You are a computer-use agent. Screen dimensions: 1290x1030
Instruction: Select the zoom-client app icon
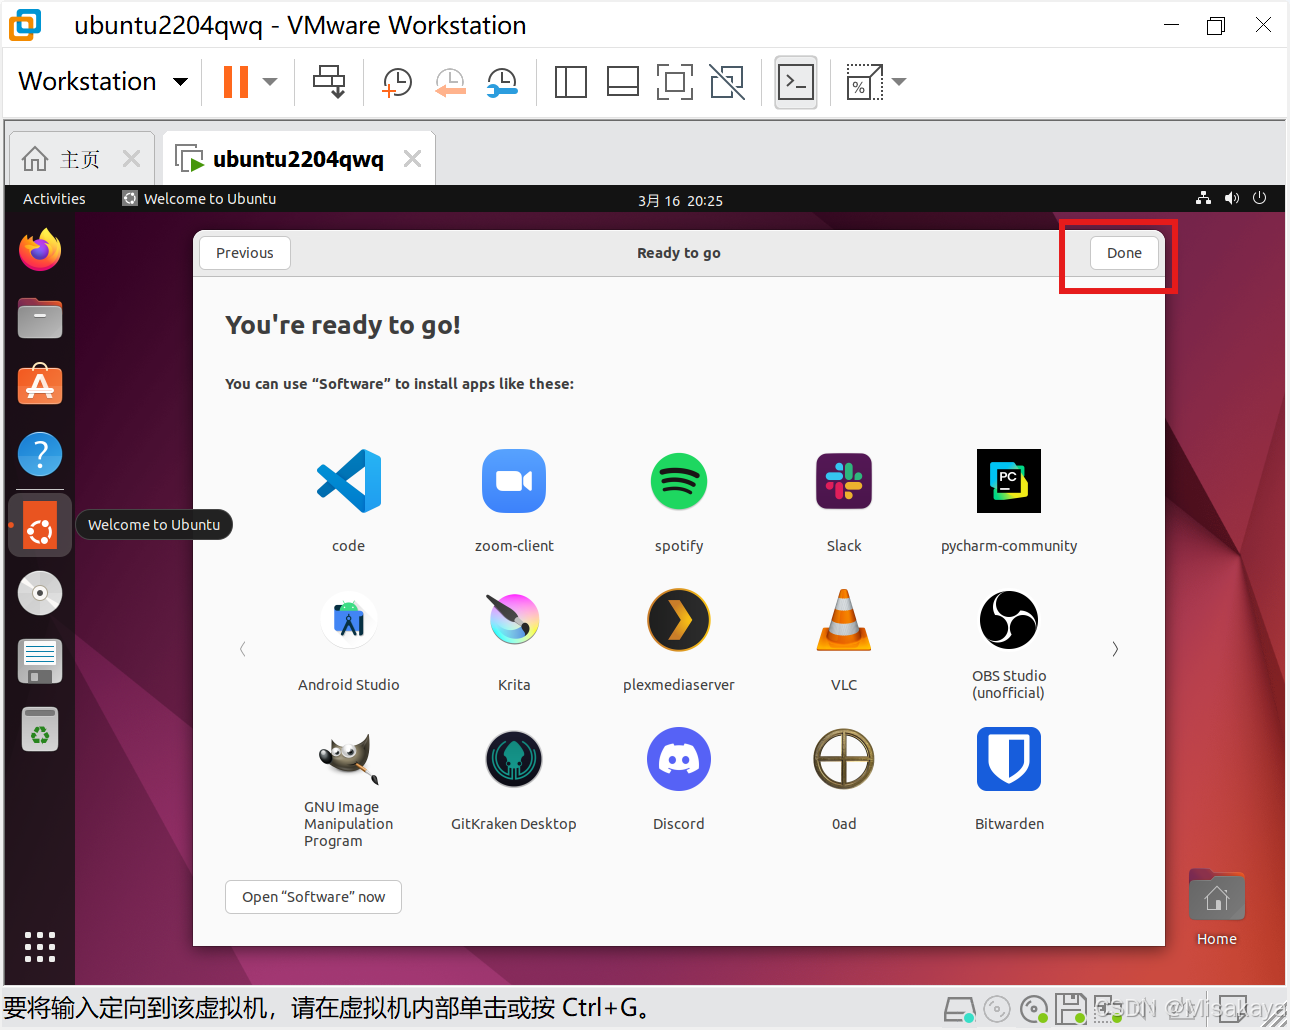click(x=514, y=481)
